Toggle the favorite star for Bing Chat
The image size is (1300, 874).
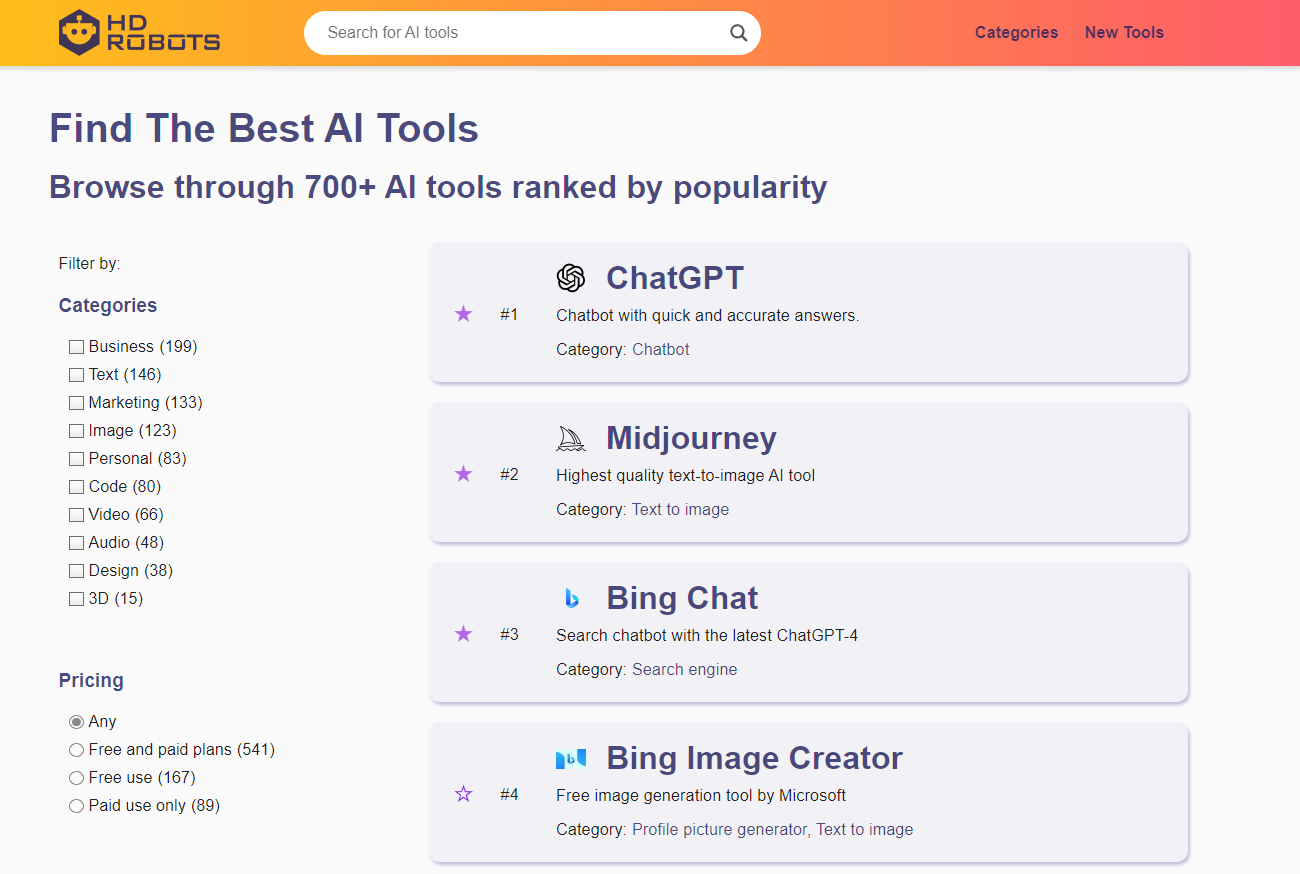point(463,634)
